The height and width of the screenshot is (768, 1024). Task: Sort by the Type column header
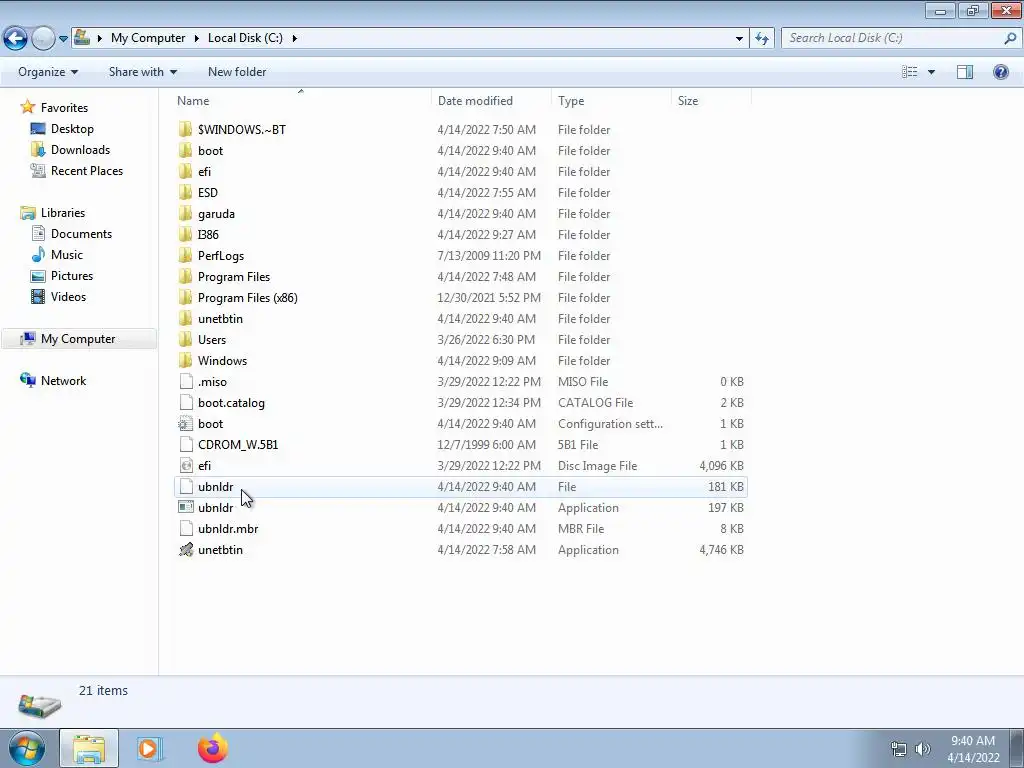point(571,101)
